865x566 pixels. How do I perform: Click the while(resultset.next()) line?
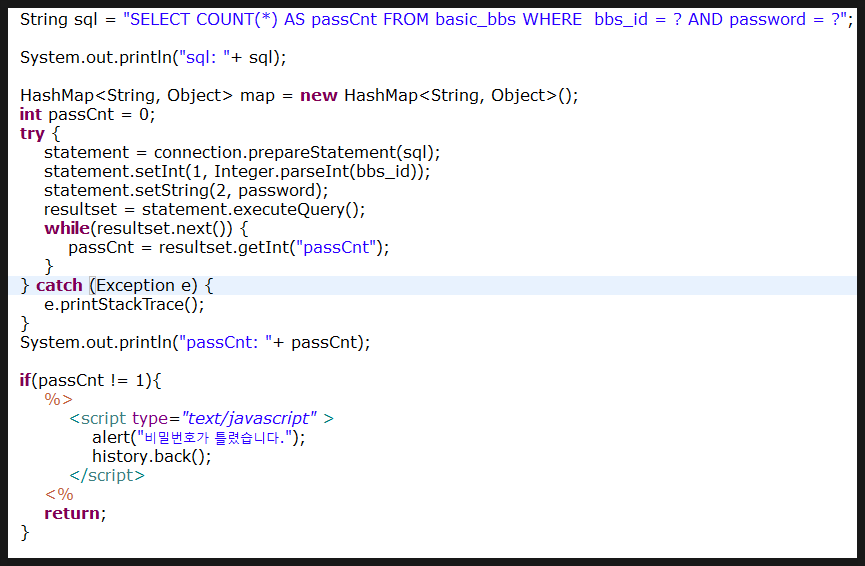[x=146, y=228]
